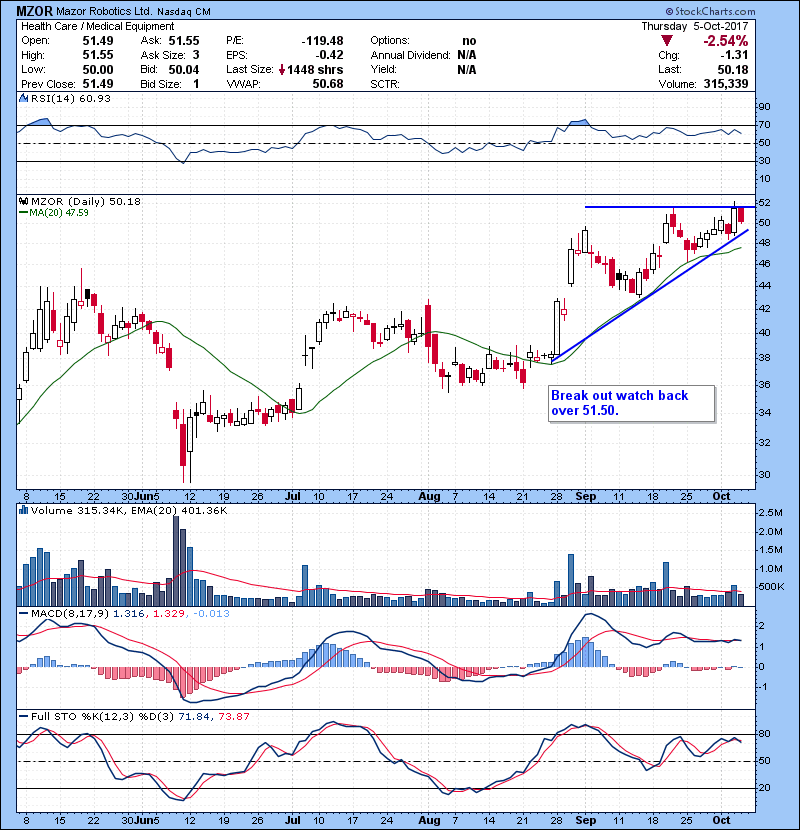
Task: Click the MZOR (Daily) 50.18 chart label
Action: point(86,201)
